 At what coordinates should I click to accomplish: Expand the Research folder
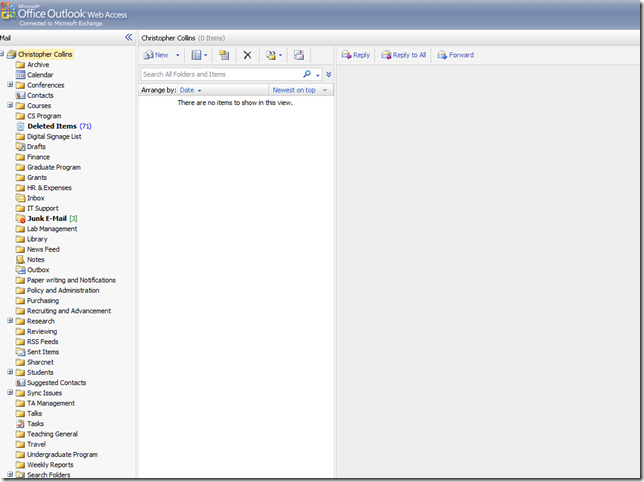point(10,321)
